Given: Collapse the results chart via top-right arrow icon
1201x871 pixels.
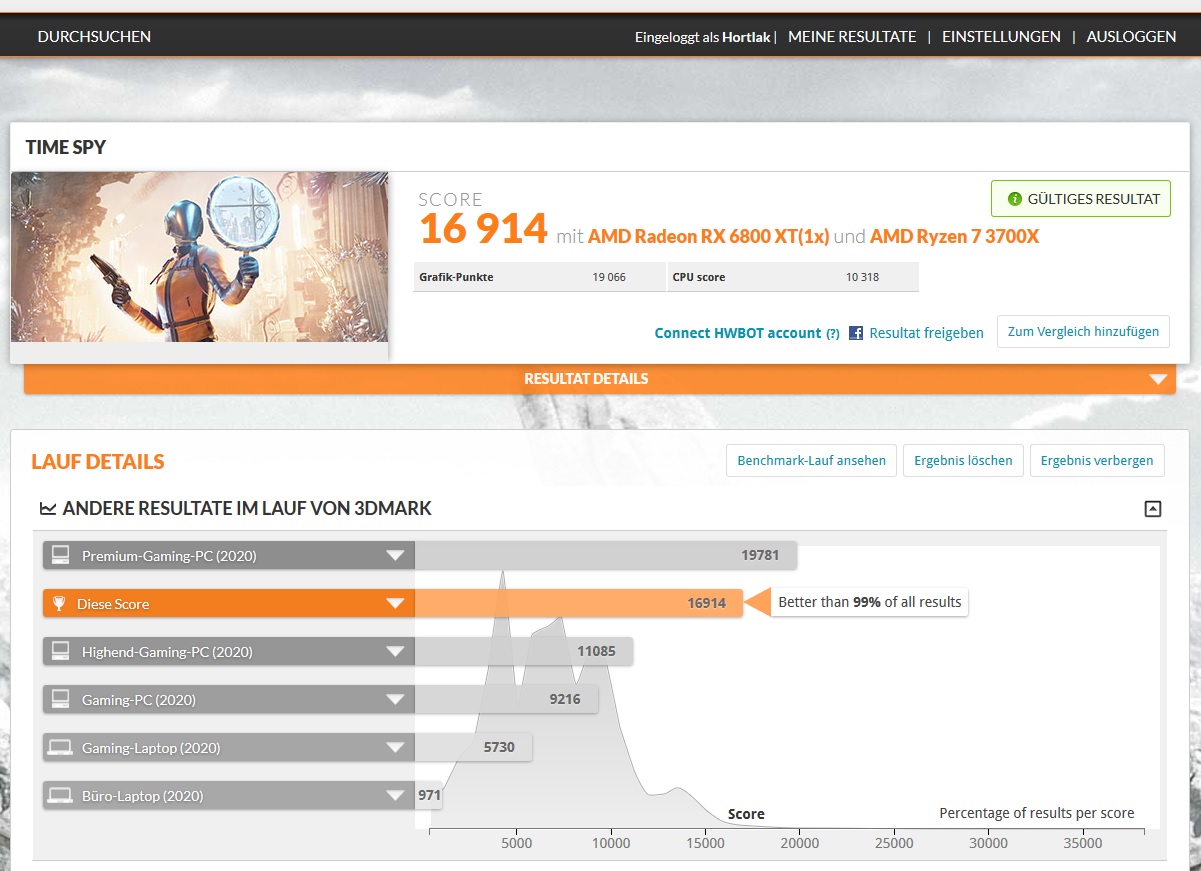Looking at the screenshot, I should (x=1152, y=509).
